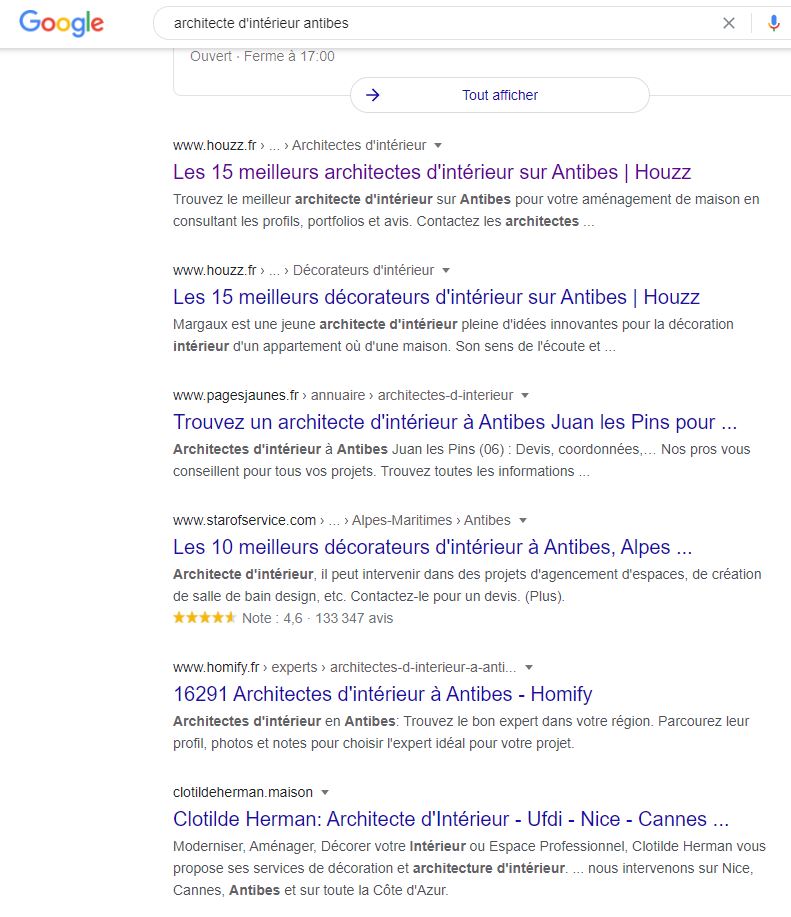Open 16291 Architectes d'intérieur à Antibes Homify
791x917 pixels.
click(x=382, y=694)
